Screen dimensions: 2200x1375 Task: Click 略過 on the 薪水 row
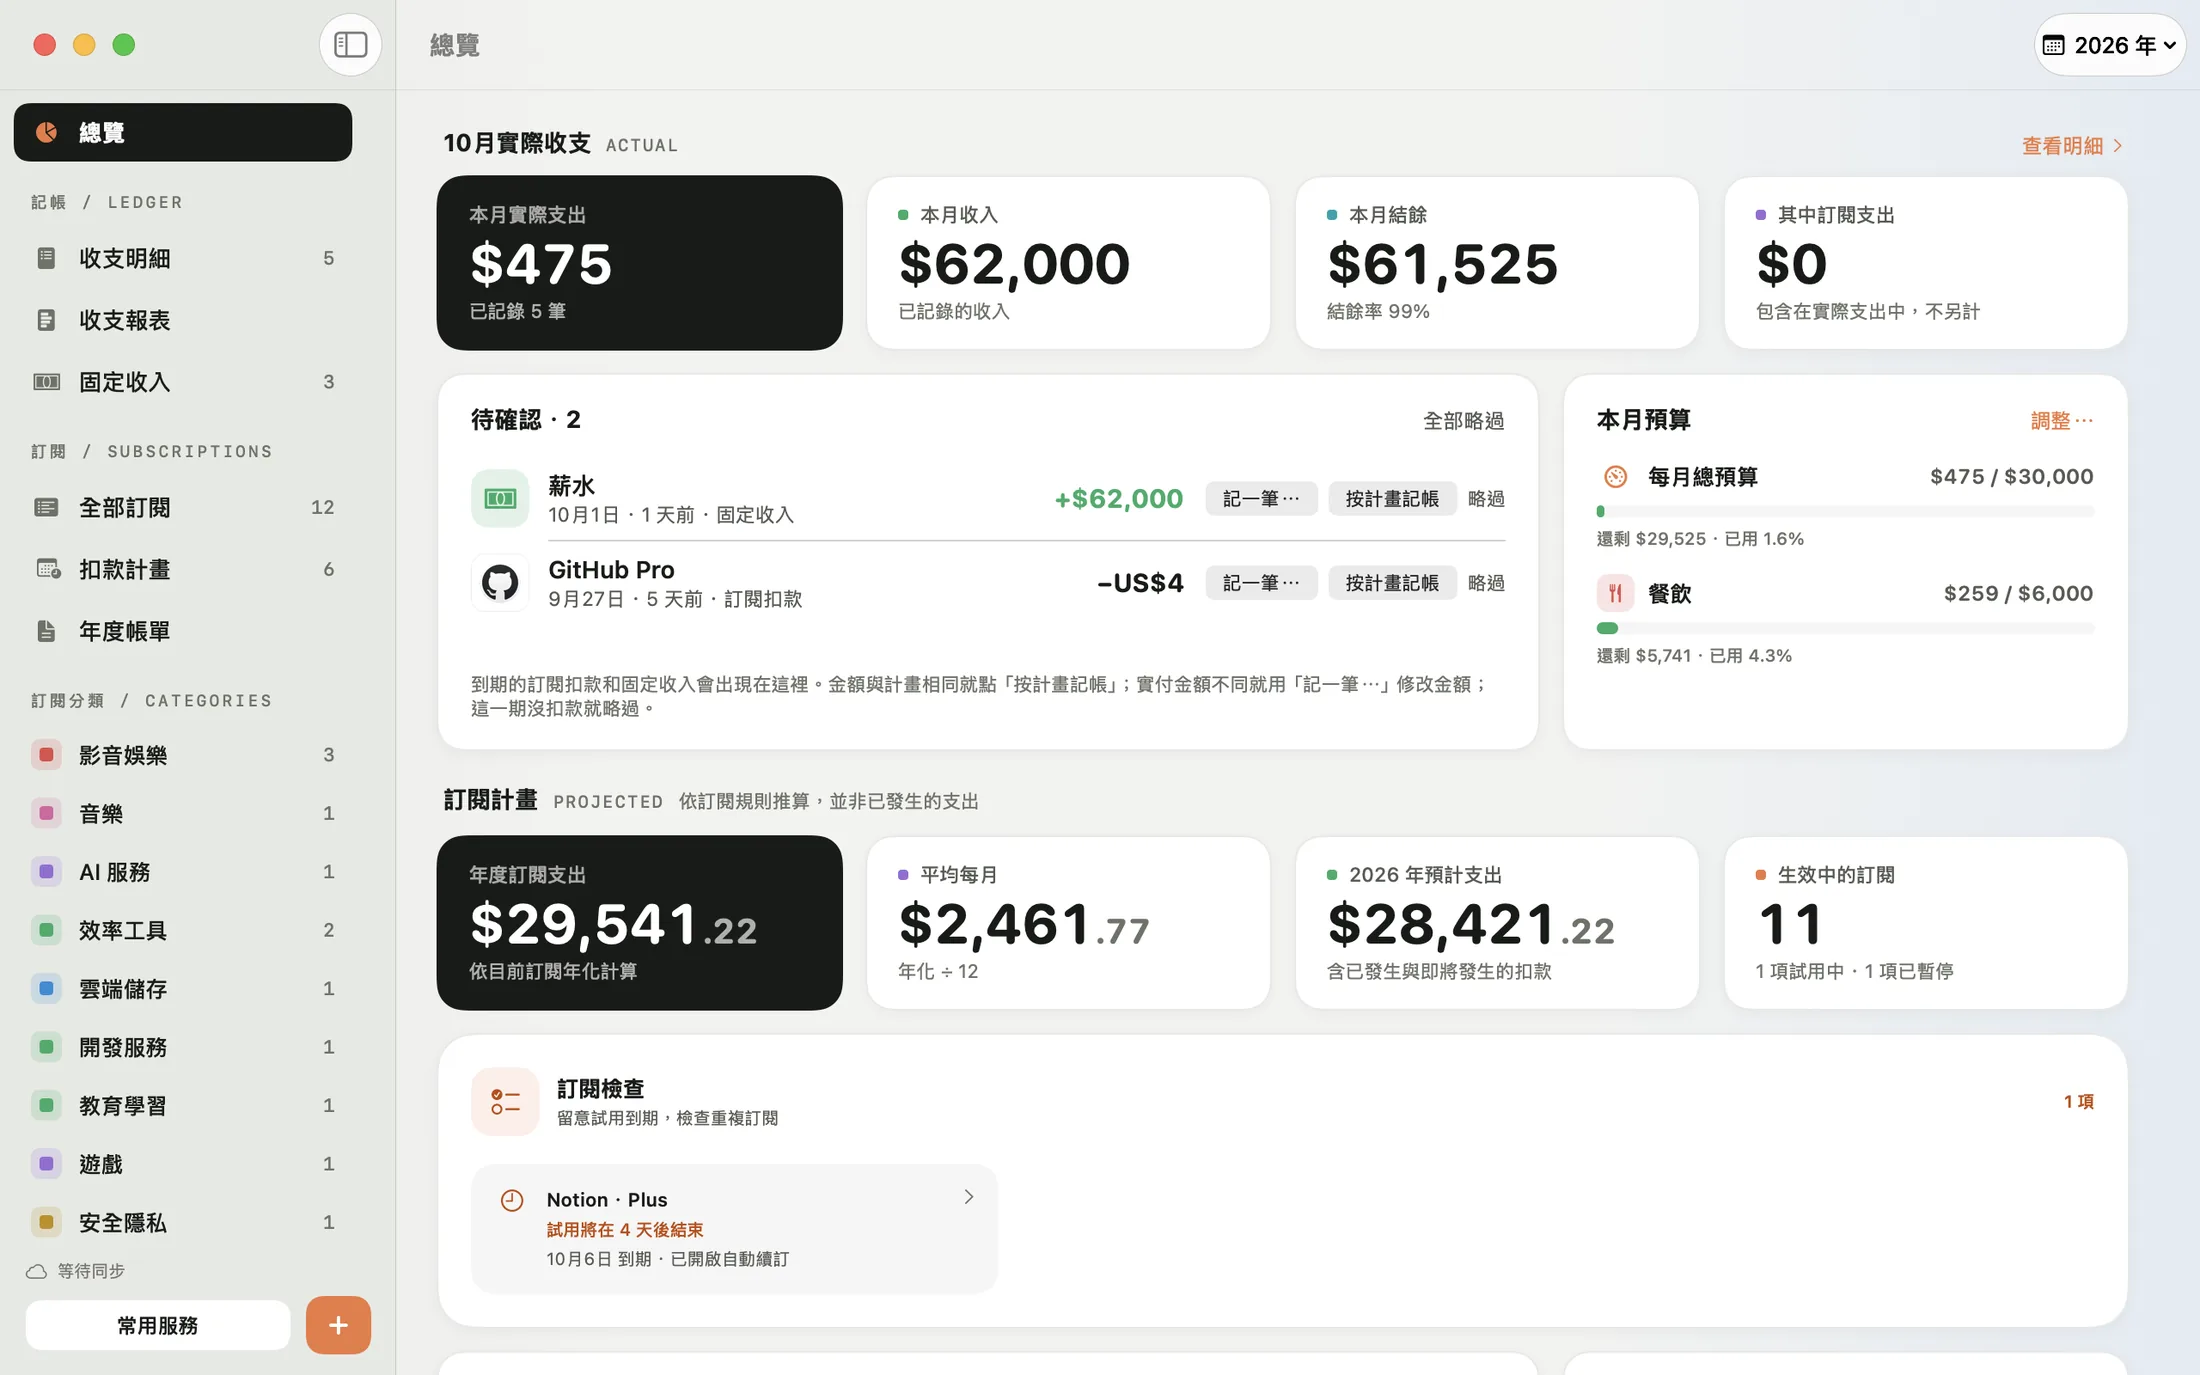1486,499
